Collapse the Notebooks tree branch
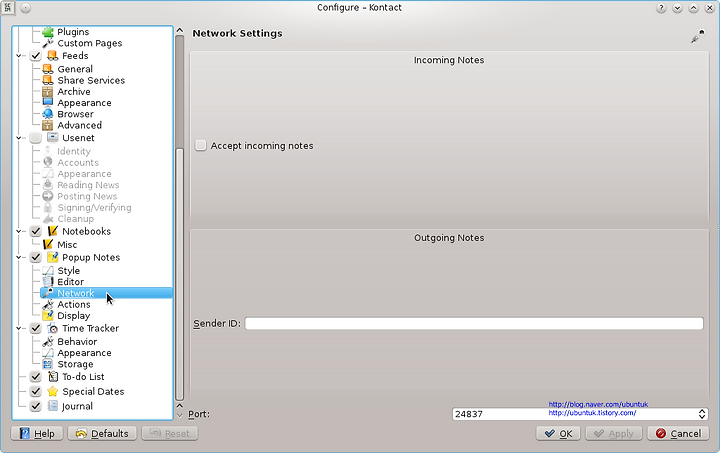Screen dimensions: 720x453 click(x=18, y=231)
